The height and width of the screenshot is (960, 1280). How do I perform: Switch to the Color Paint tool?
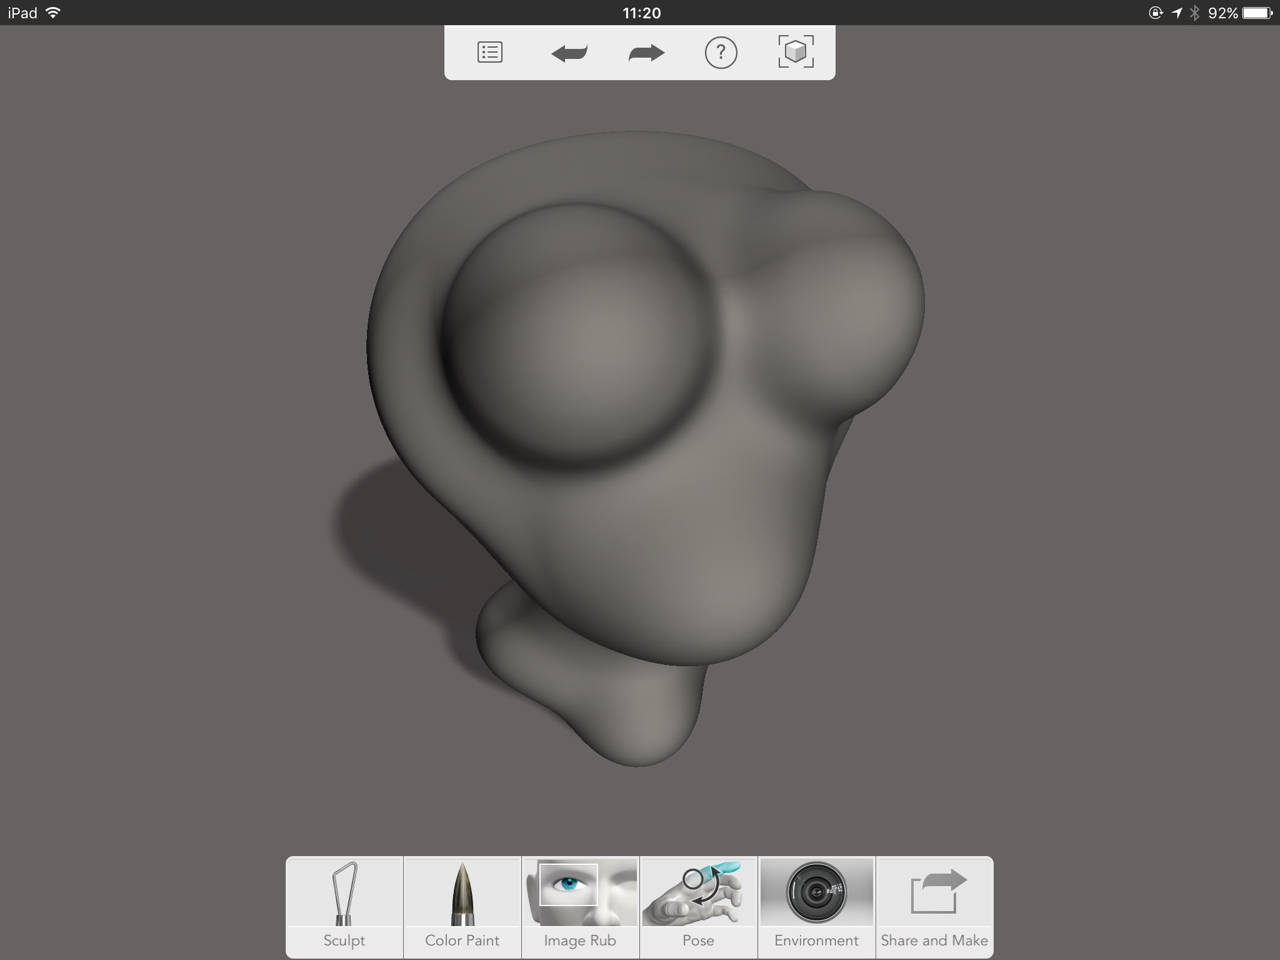click(x=462, y=906)
